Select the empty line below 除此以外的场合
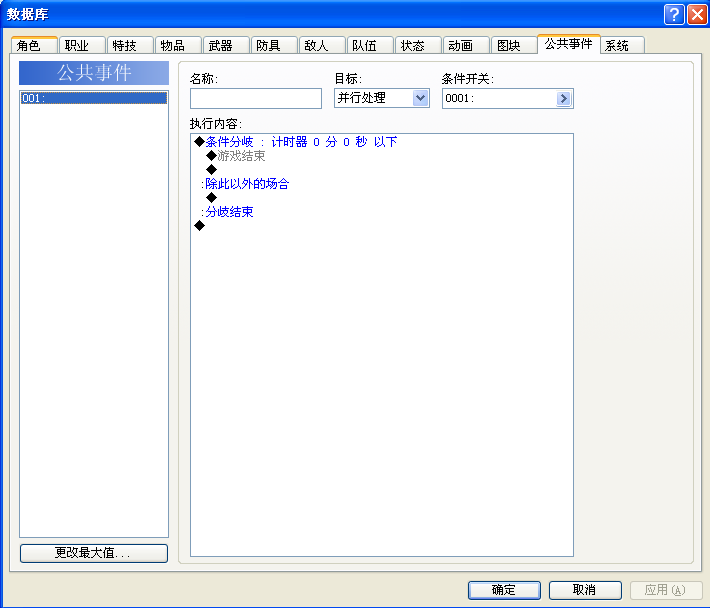710x608 pixels. click(382, 198)
